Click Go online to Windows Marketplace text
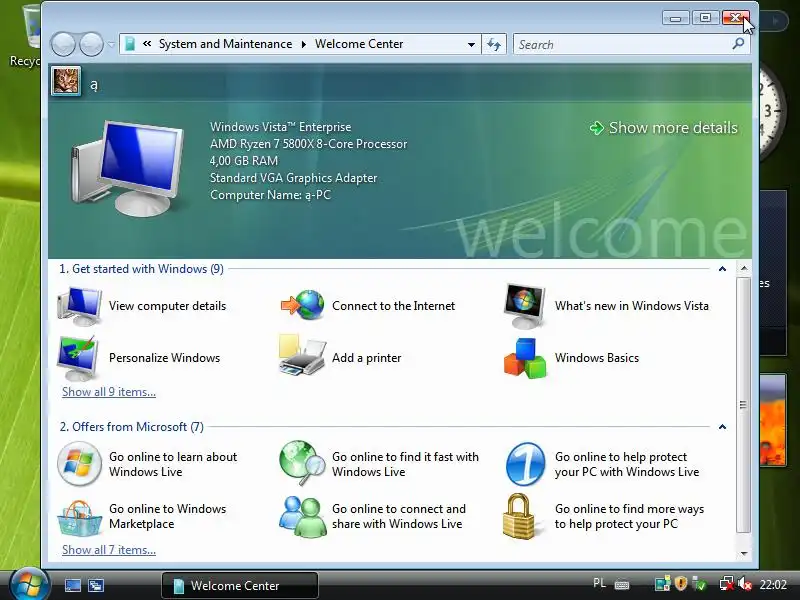Viewport: 800px width, 600px height. point(167,516)
